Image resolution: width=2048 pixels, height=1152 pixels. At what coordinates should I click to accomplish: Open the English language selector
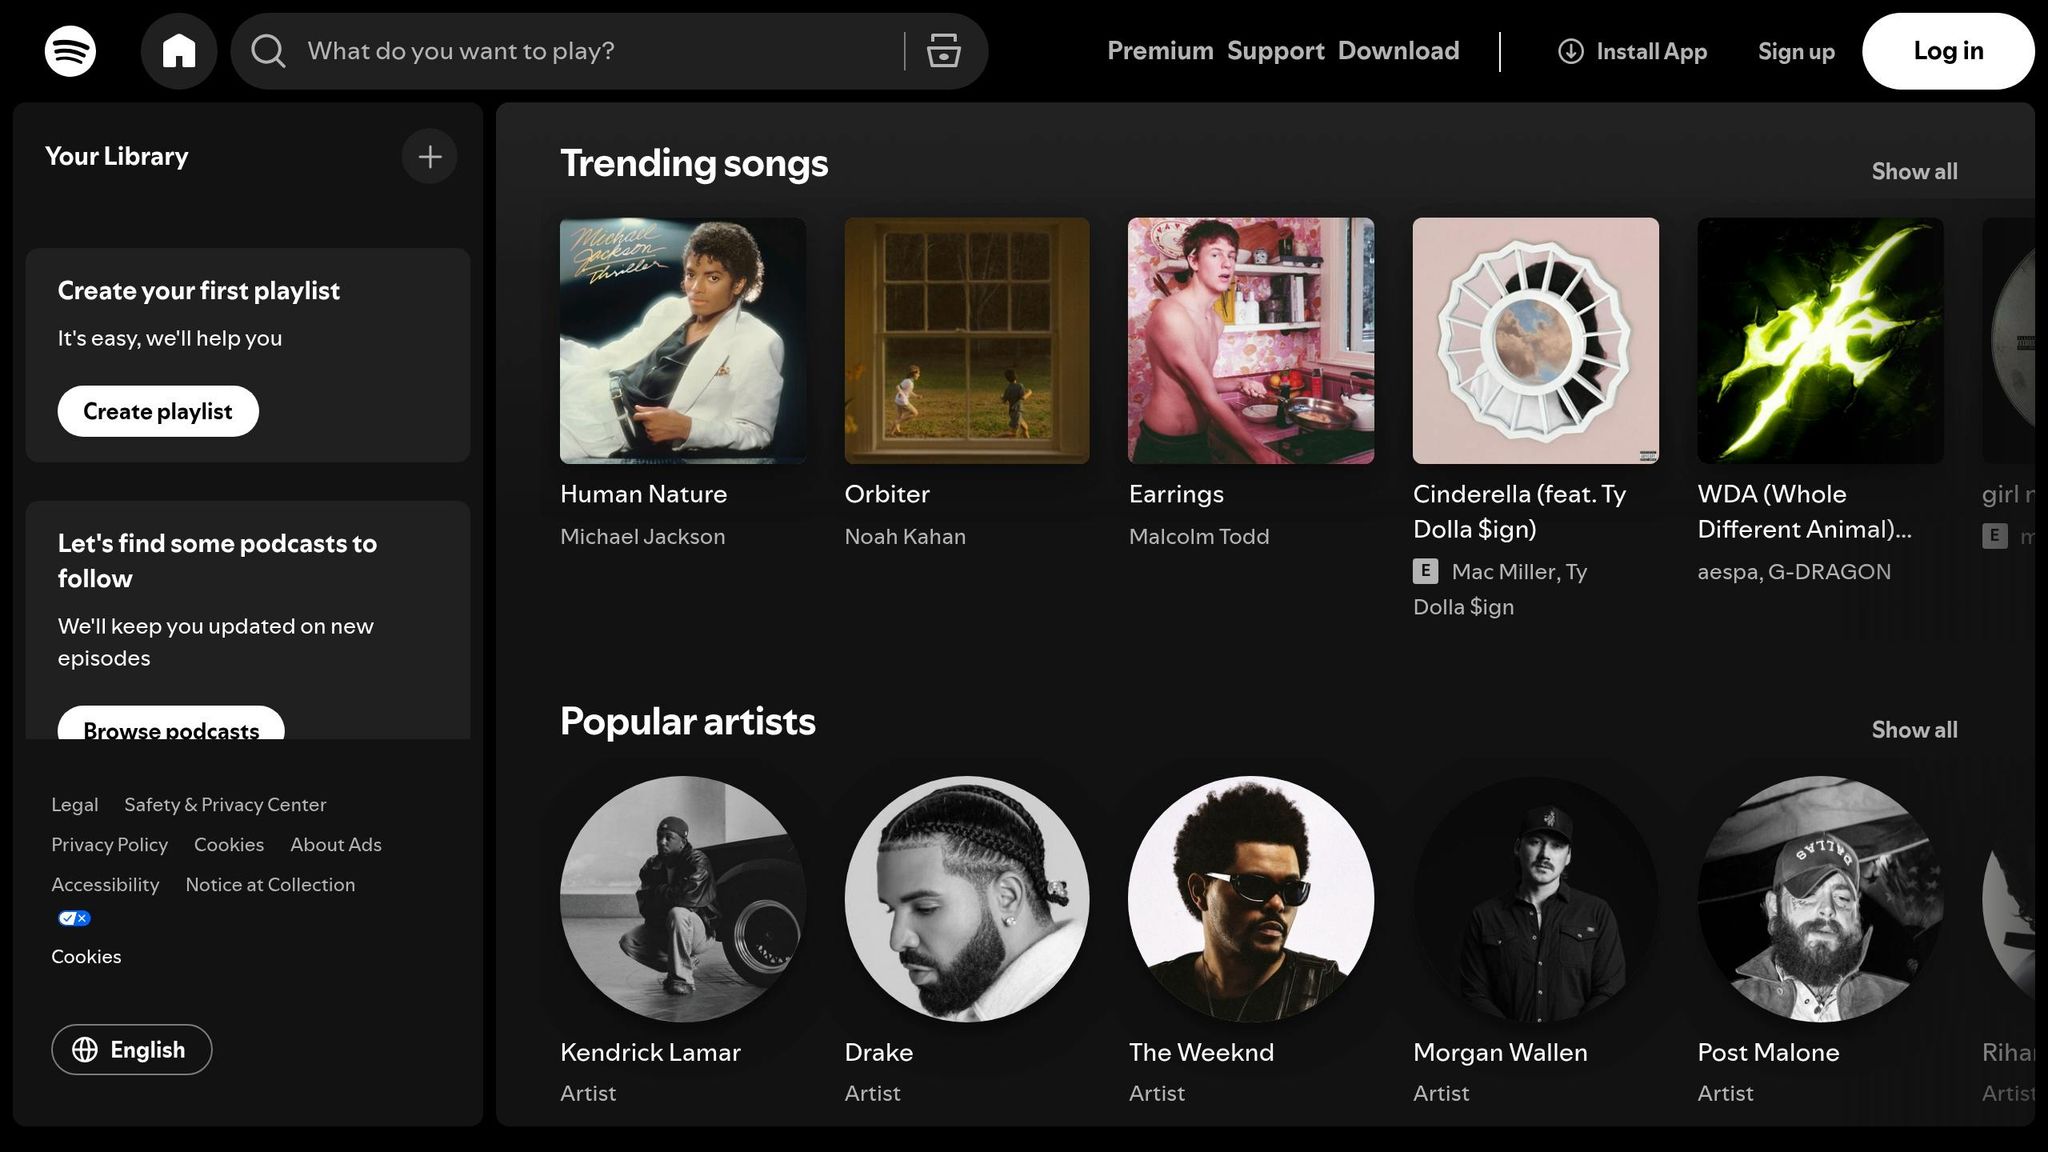tap(132, 1050)
